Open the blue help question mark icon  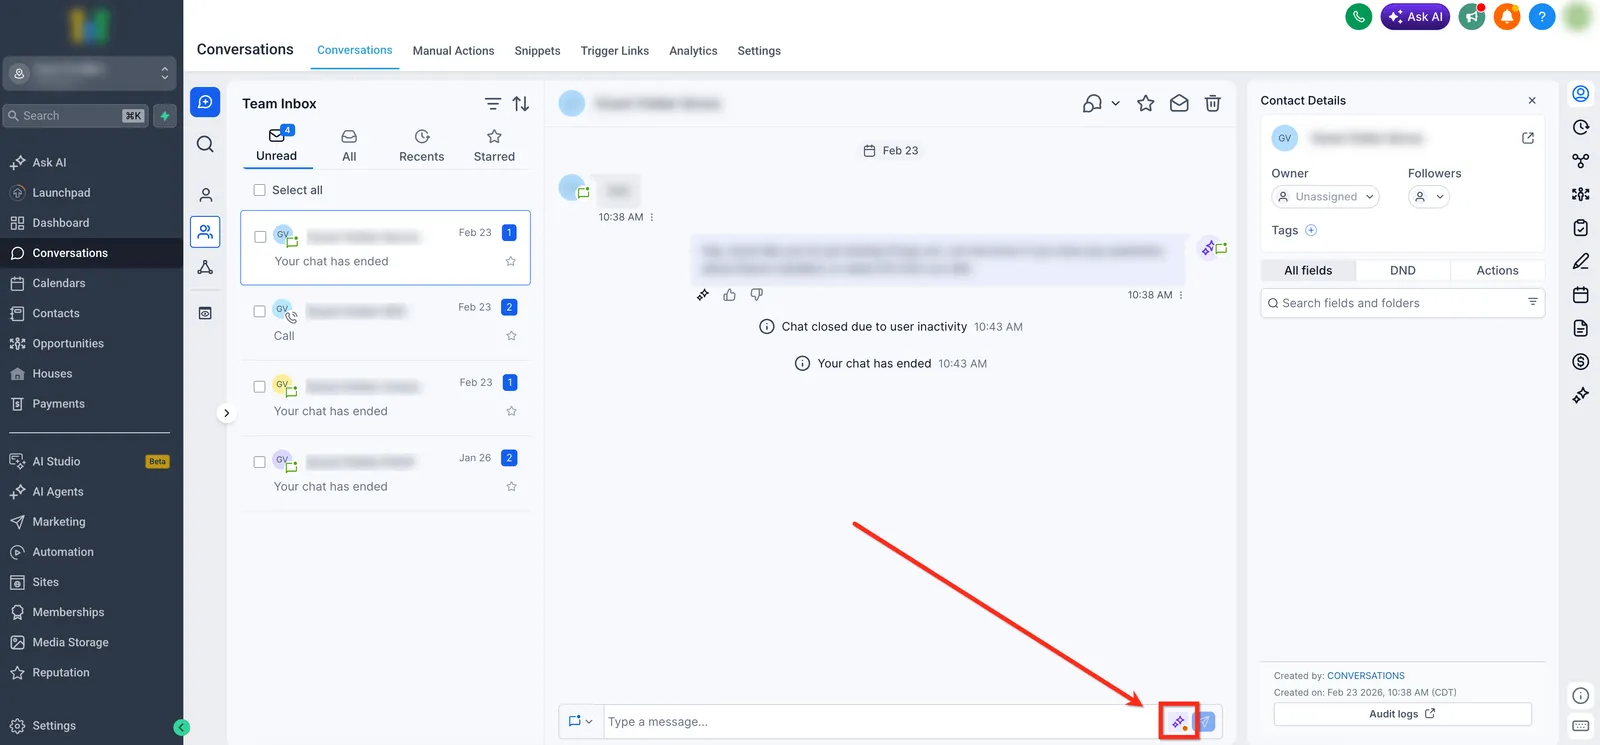click(x=1542, y=17)
